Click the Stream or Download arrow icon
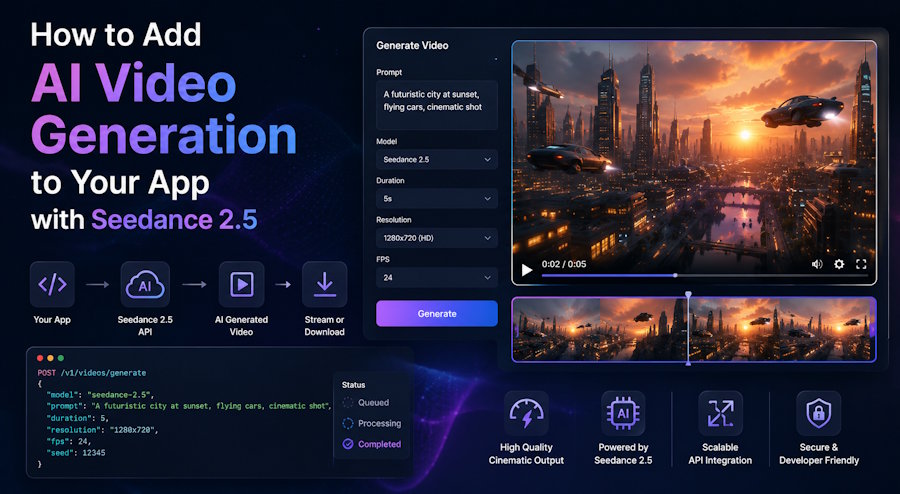The height and width of the screenshot is (494, 900). tap(324, 285)
